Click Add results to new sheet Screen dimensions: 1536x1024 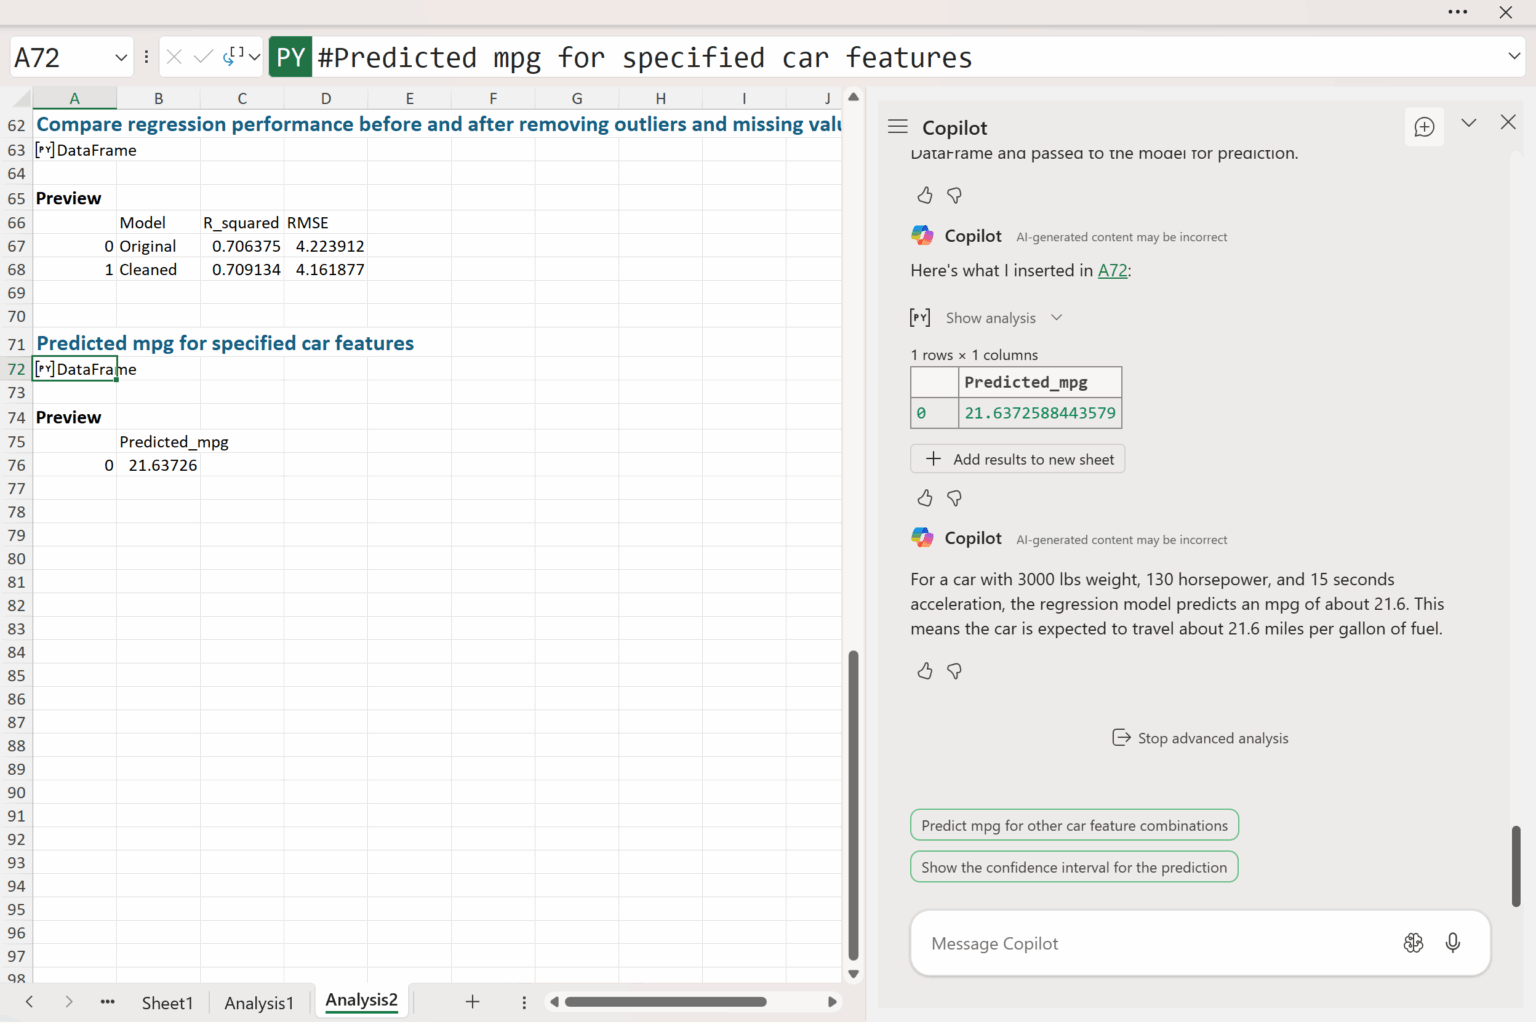point(1018,459)
